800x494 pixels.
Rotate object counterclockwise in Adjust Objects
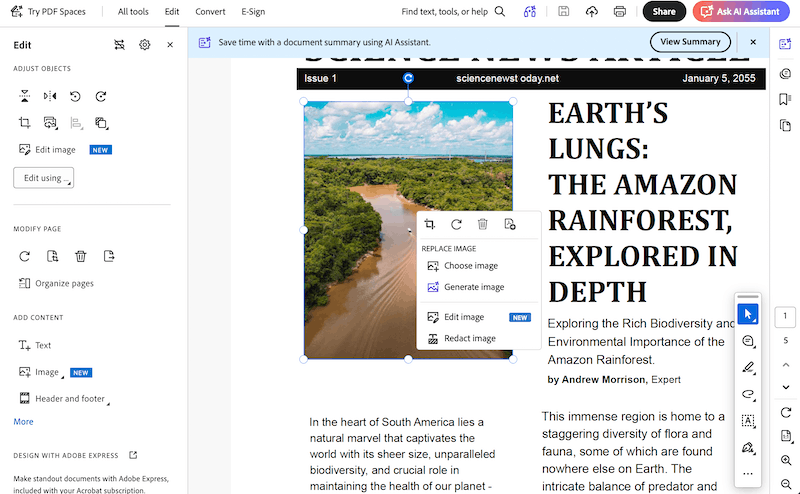[76, 96]
